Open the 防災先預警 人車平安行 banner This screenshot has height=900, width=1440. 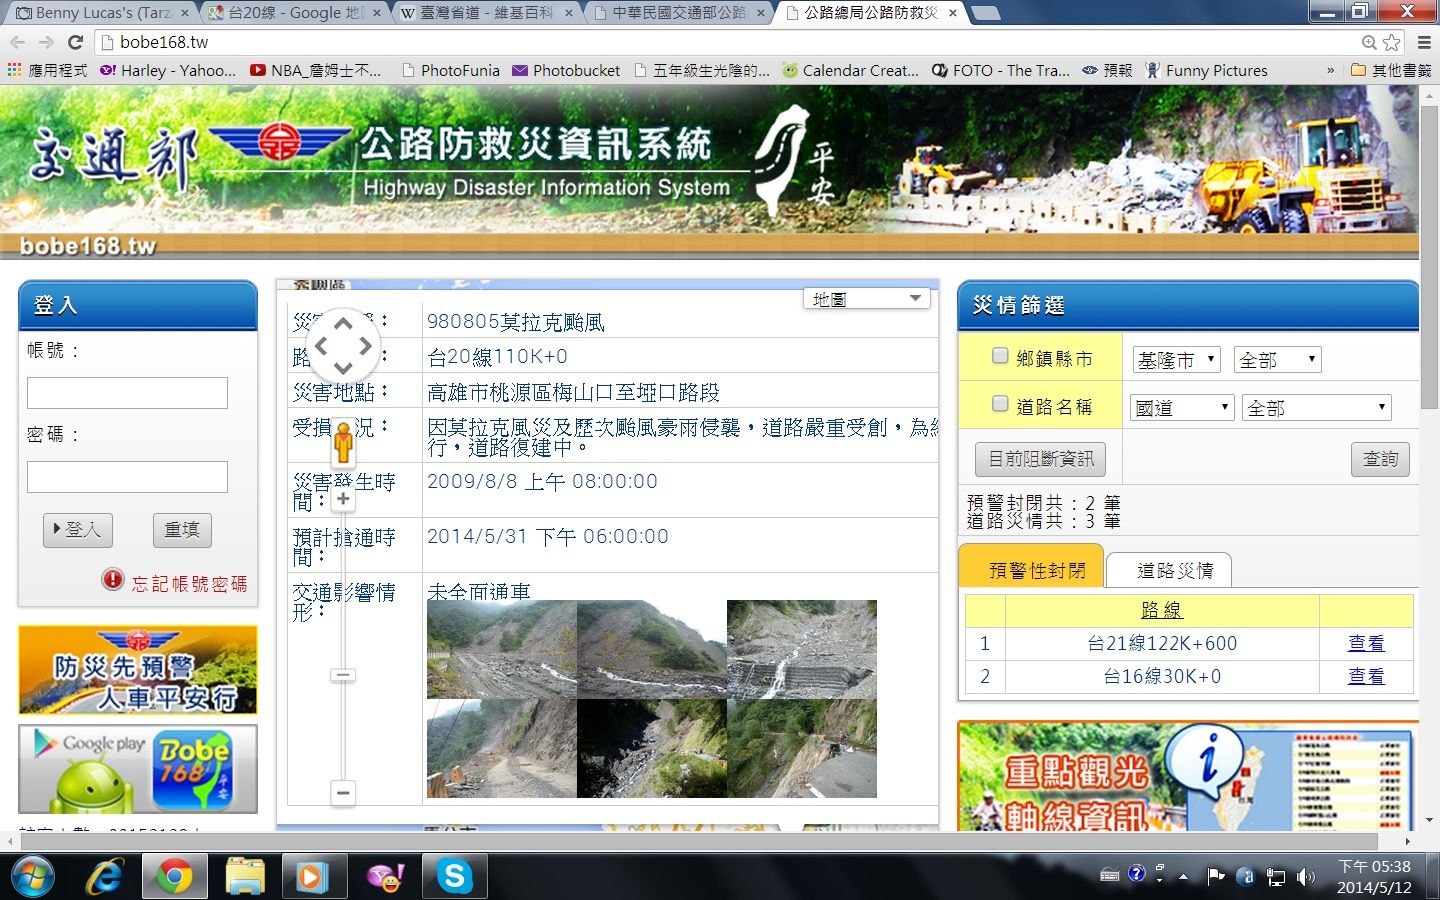pos(138,670)
